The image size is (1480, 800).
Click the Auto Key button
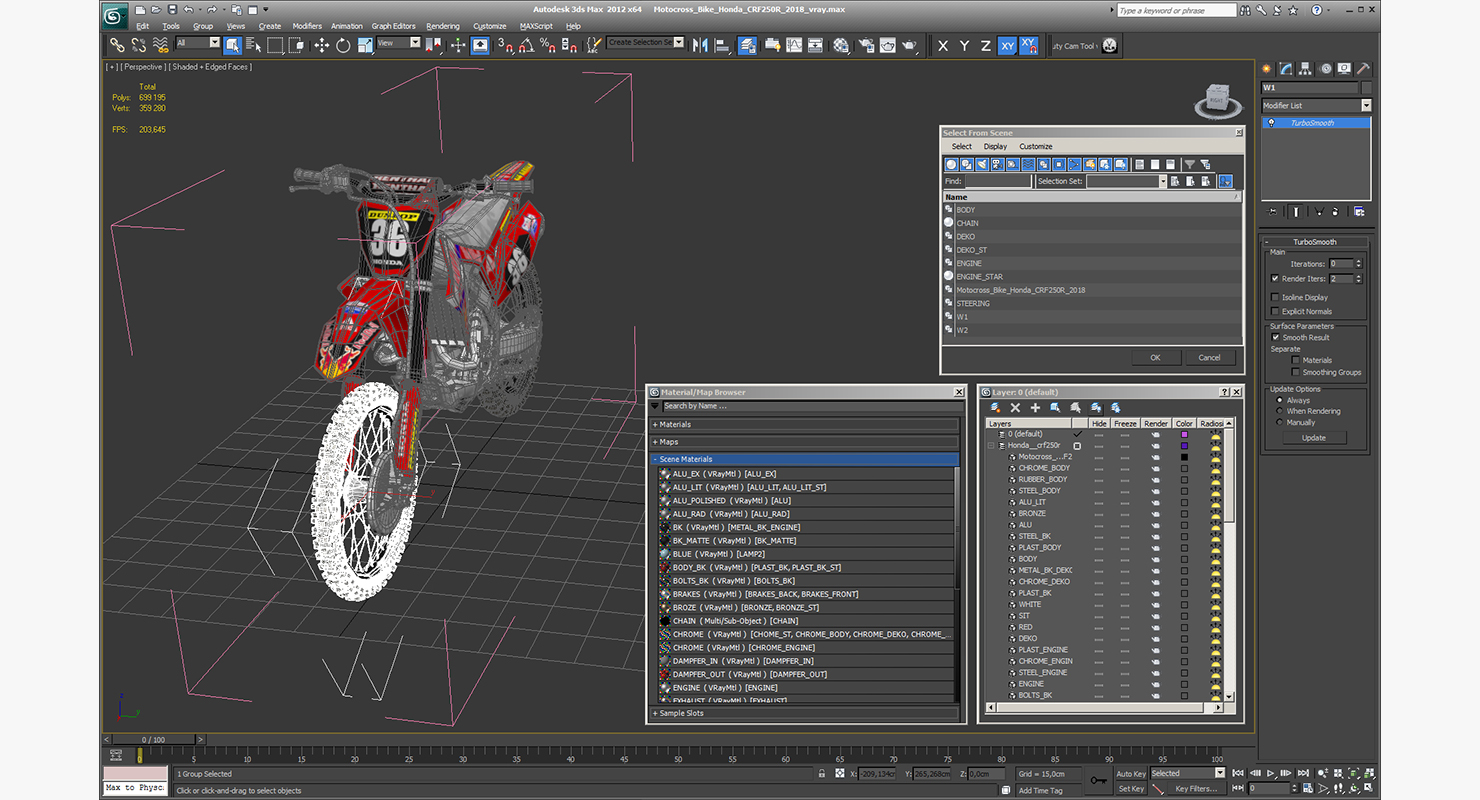click(1130, 773)
